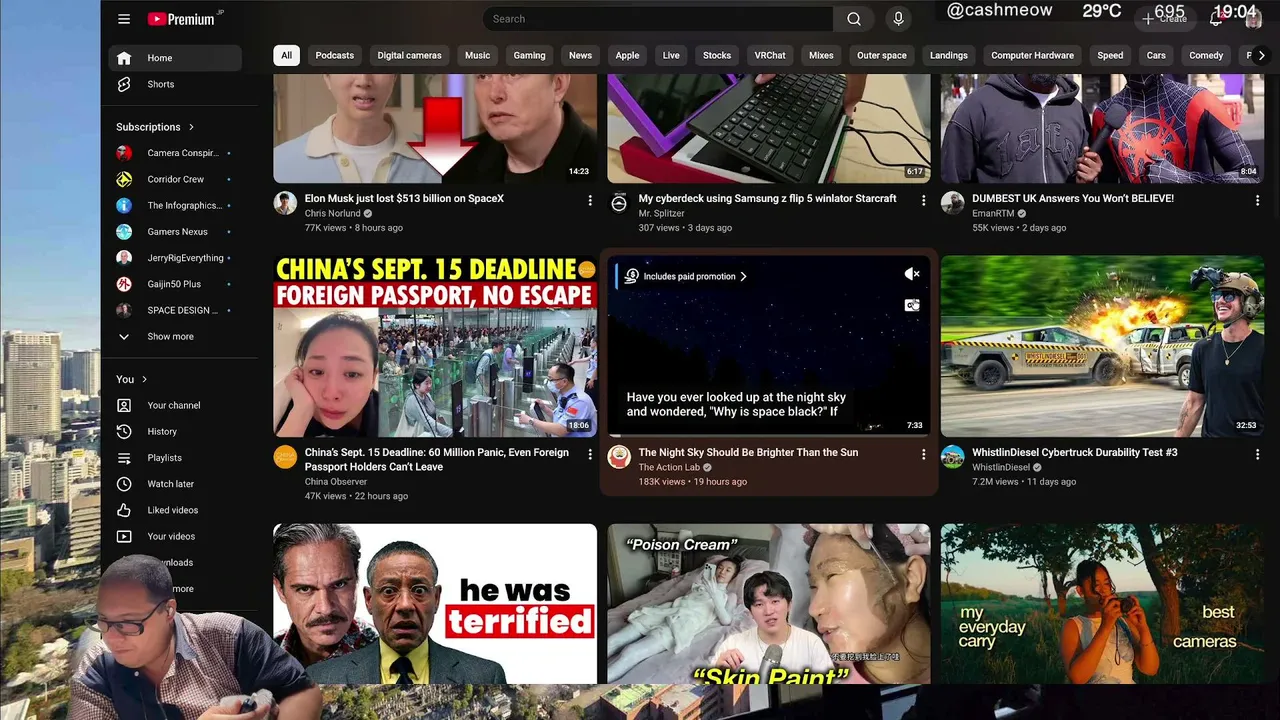Open Your videos in the sidebar
This screenshot has width=1280, height=720.
(175, 536)
